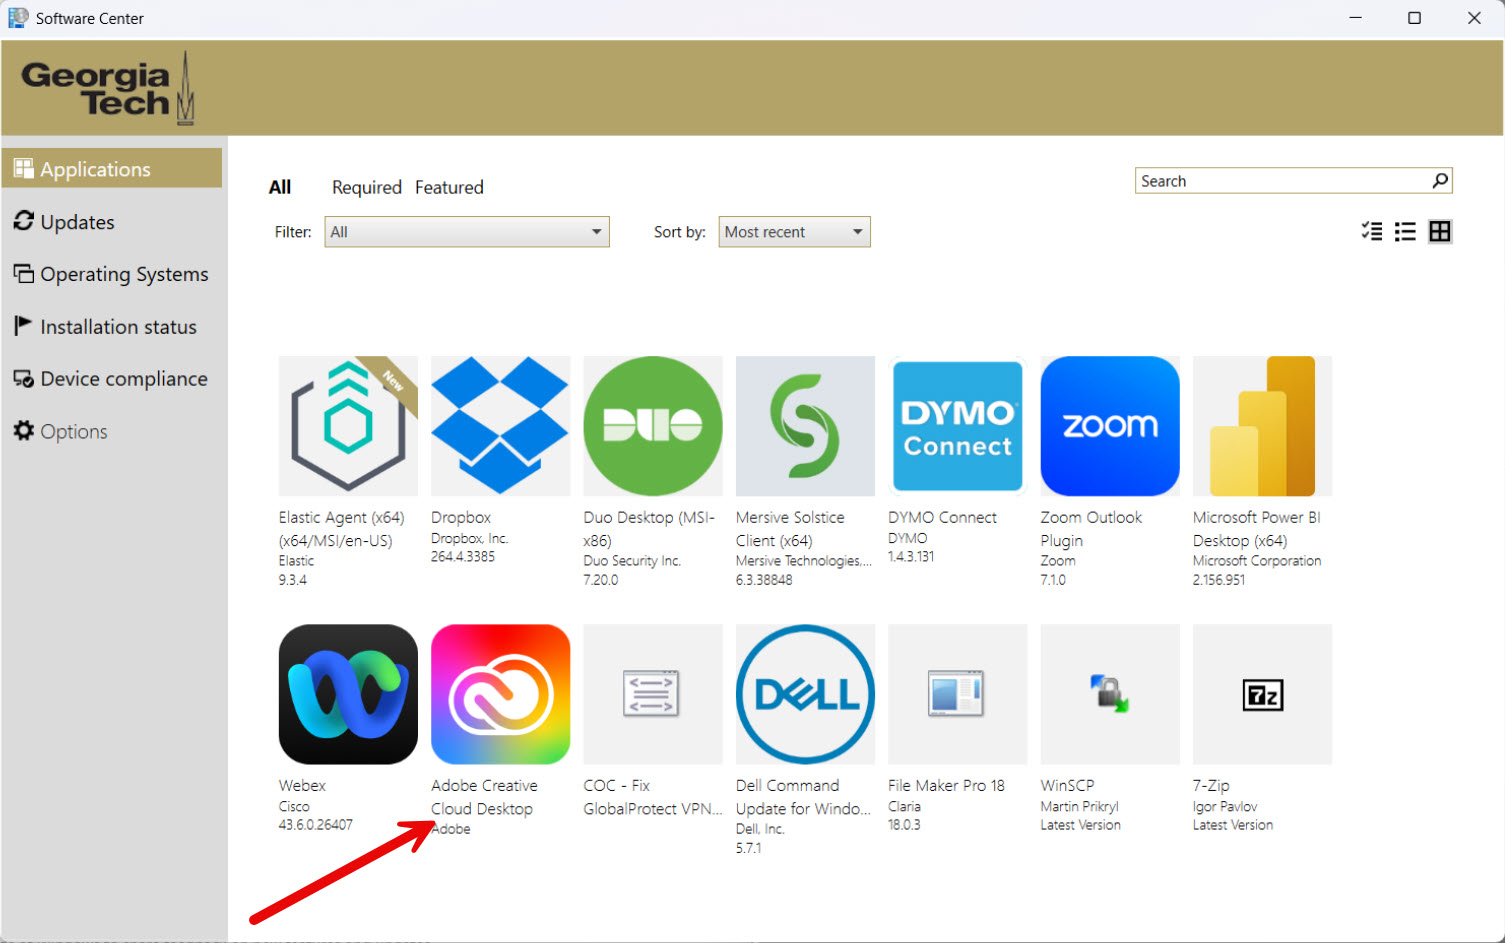Switch to tile grid view icon

(1440, 232)
